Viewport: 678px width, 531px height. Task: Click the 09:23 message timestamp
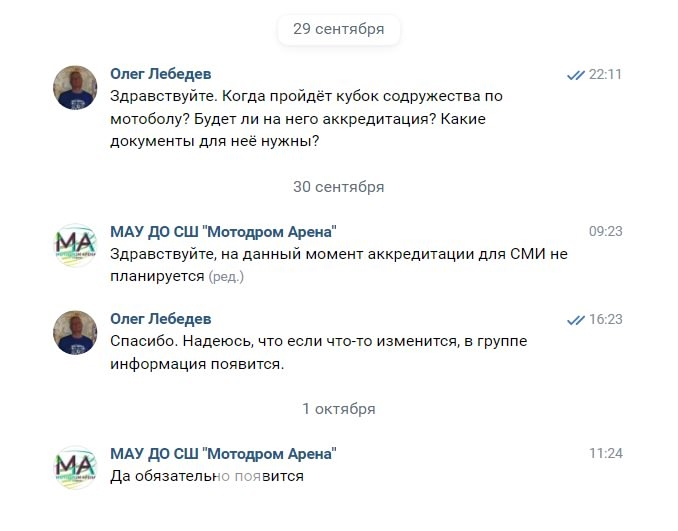click(606, 231)
